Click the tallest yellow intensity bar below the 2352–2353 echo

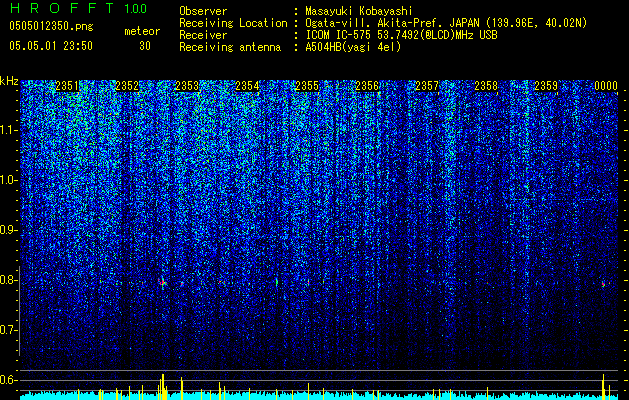pyautogui.click(x=163, y=387)
